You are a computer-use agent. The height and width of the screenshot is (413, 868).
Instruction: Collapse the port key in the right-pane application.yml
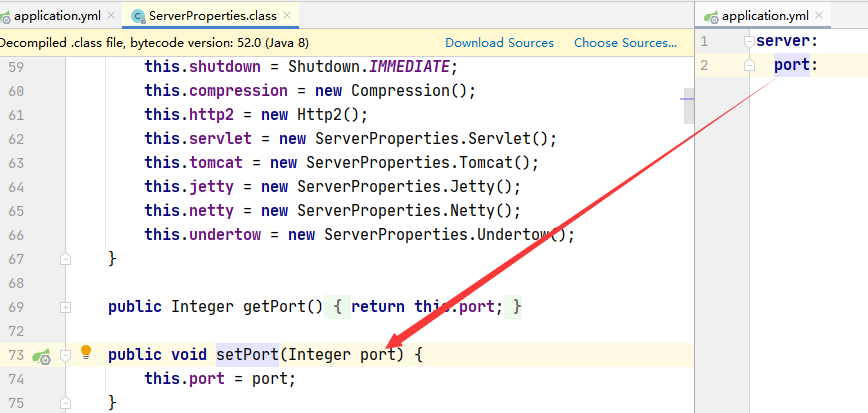(x=749, y=66)
